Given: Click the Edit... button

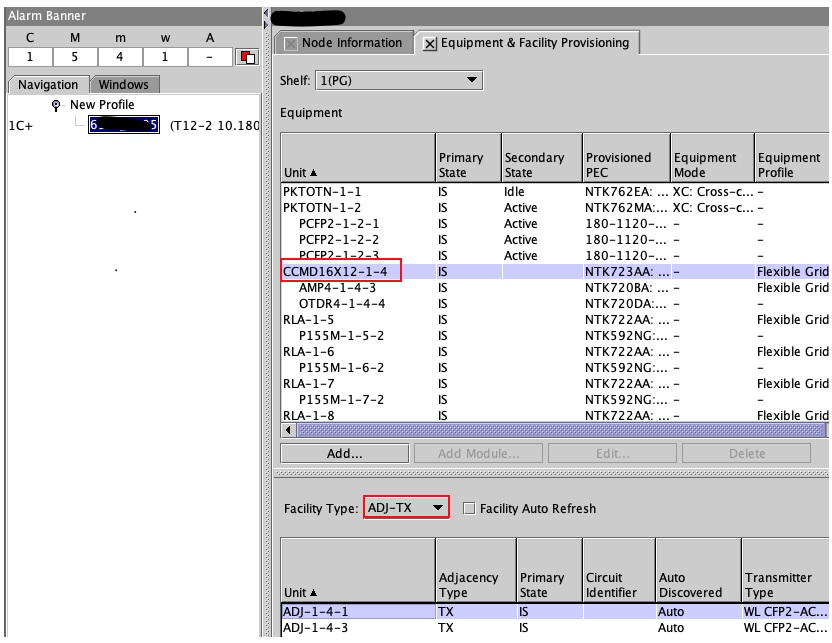Looking at the screenshot, I should click(x=612, y=454).
